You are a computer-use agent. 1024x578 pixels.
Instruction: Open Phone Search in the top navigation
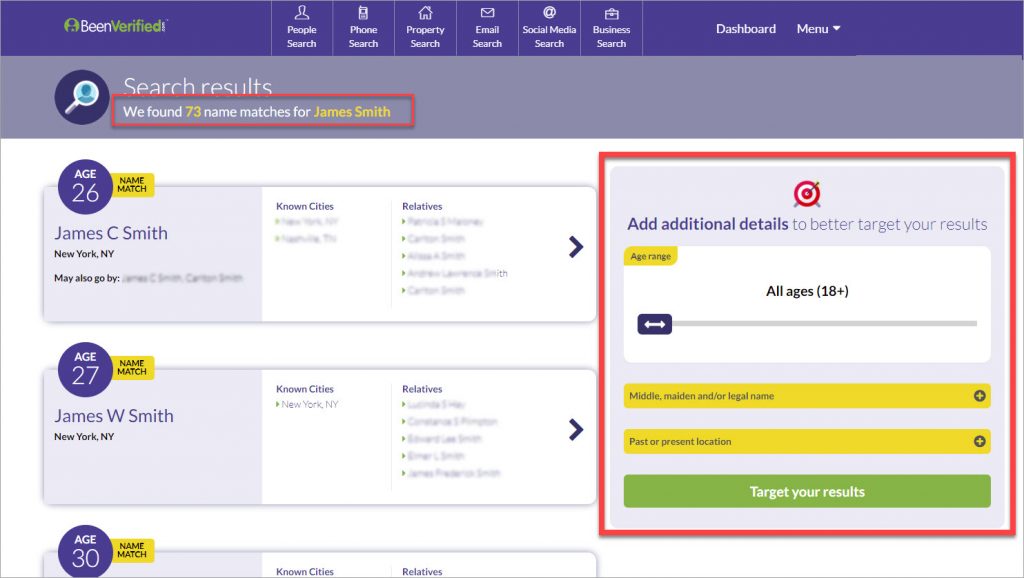tap(363, 28)
